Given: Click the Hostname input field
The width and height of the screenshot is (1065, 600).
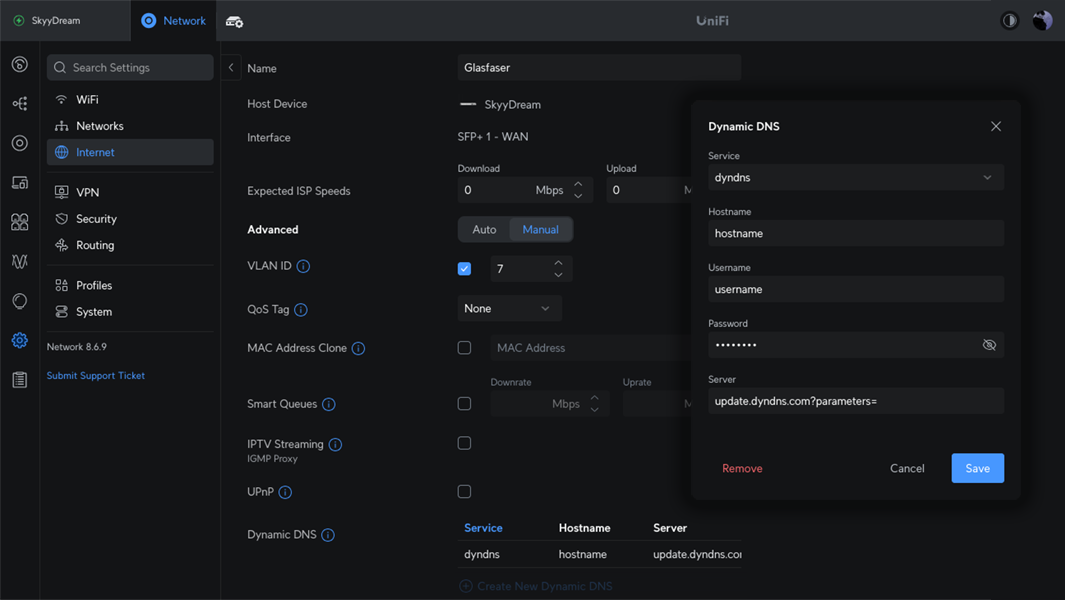Looking at the screenshot, I should (x=855, y=234).
